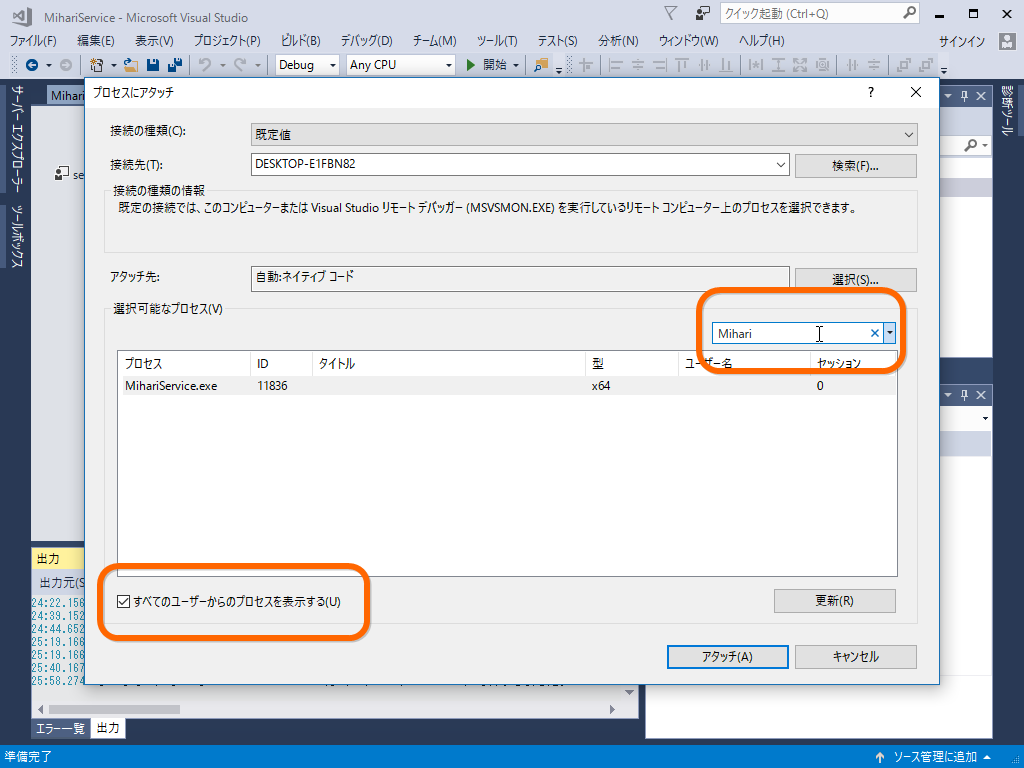Click the Bring to Front icon
This screenshot has height=768, width=1024.
pos(904,65)
